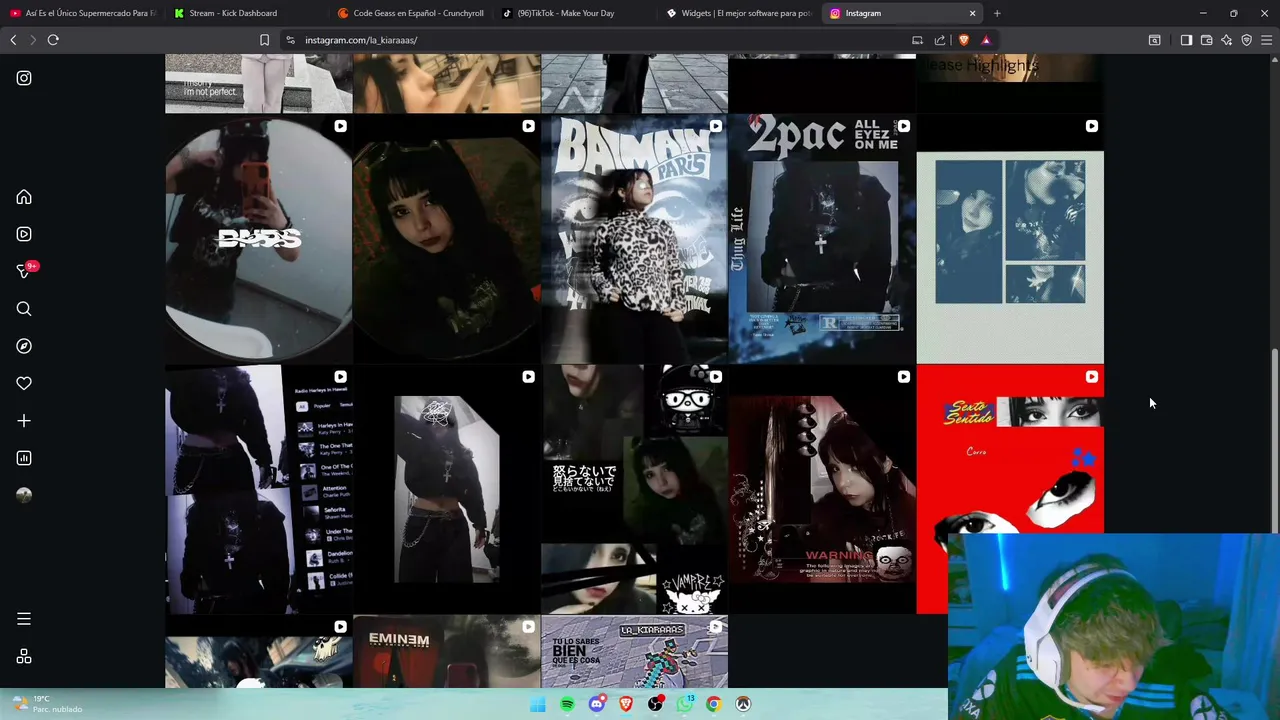The width and height of the screenshot is (1280, 720).
Task: Open the Instagram logo in the sidebar
Action: 24,78
